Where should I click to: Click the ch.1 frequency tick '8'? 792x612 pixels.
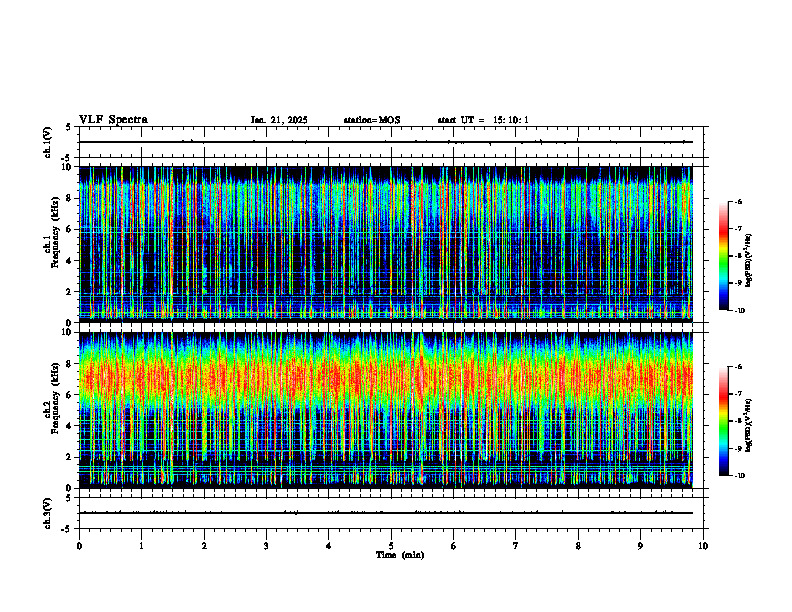point(71,198)
